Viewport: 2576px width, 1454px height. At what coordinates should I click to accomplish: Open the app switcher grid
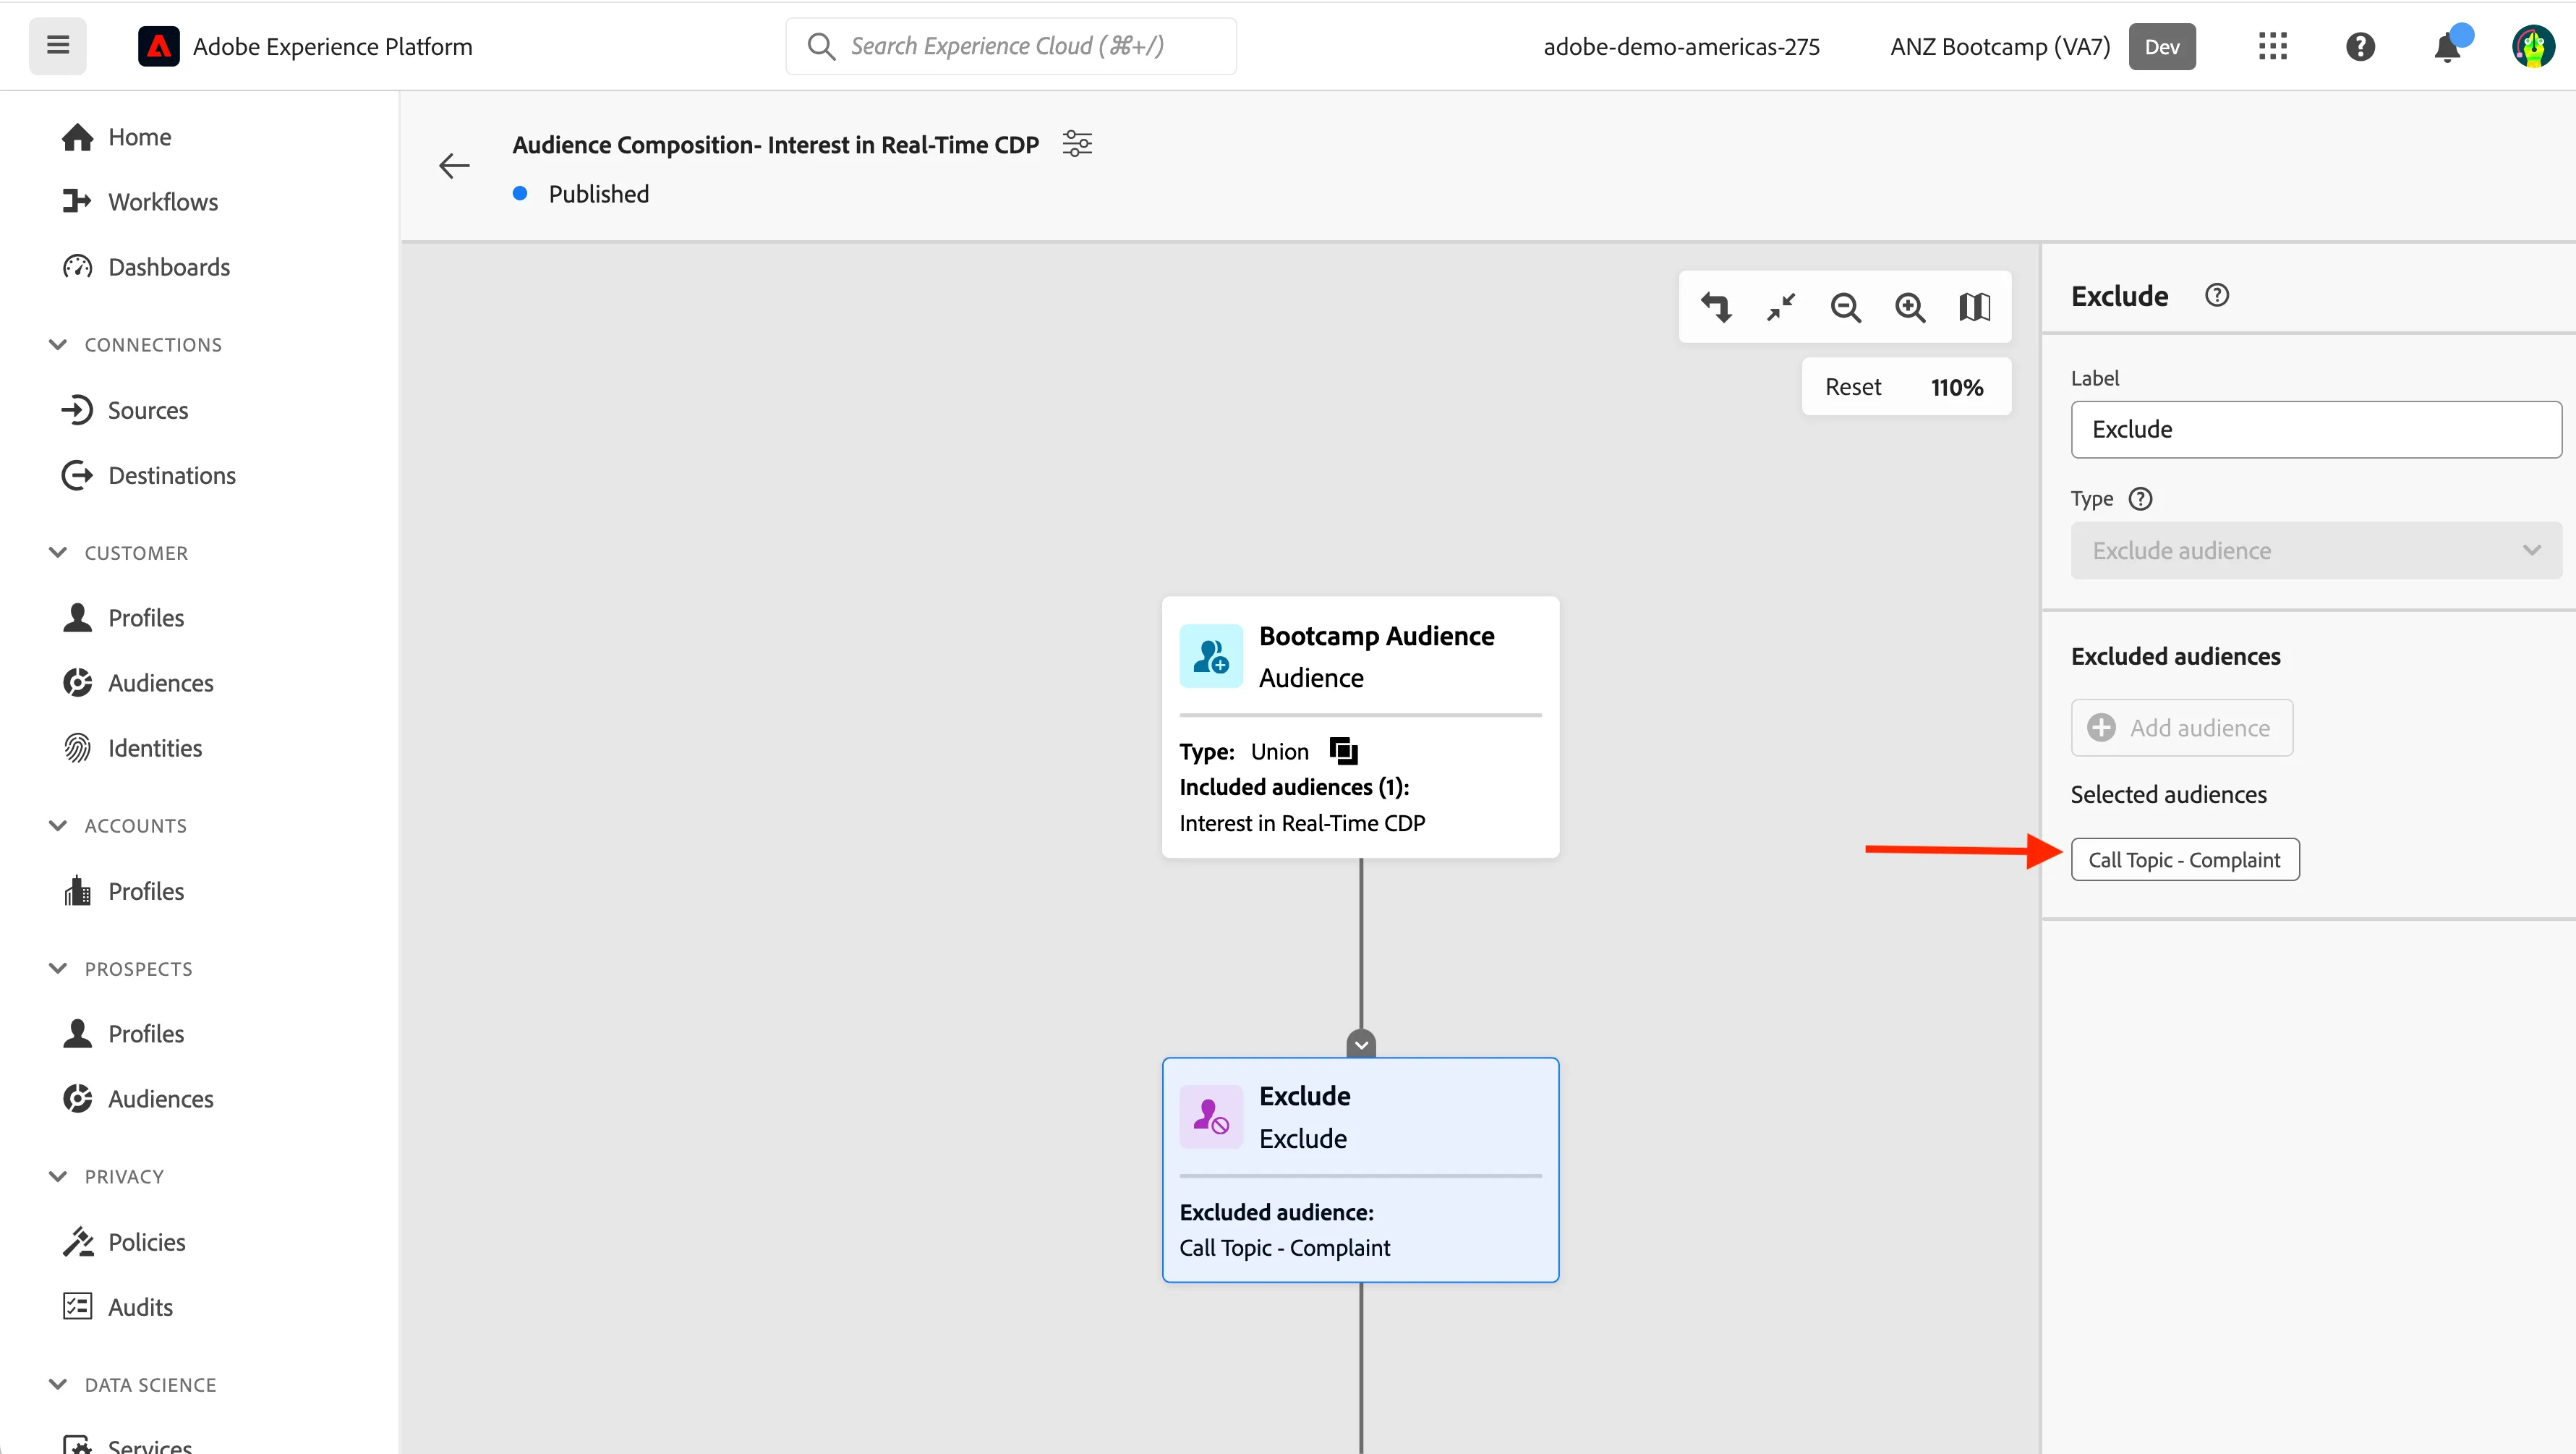2272,46
